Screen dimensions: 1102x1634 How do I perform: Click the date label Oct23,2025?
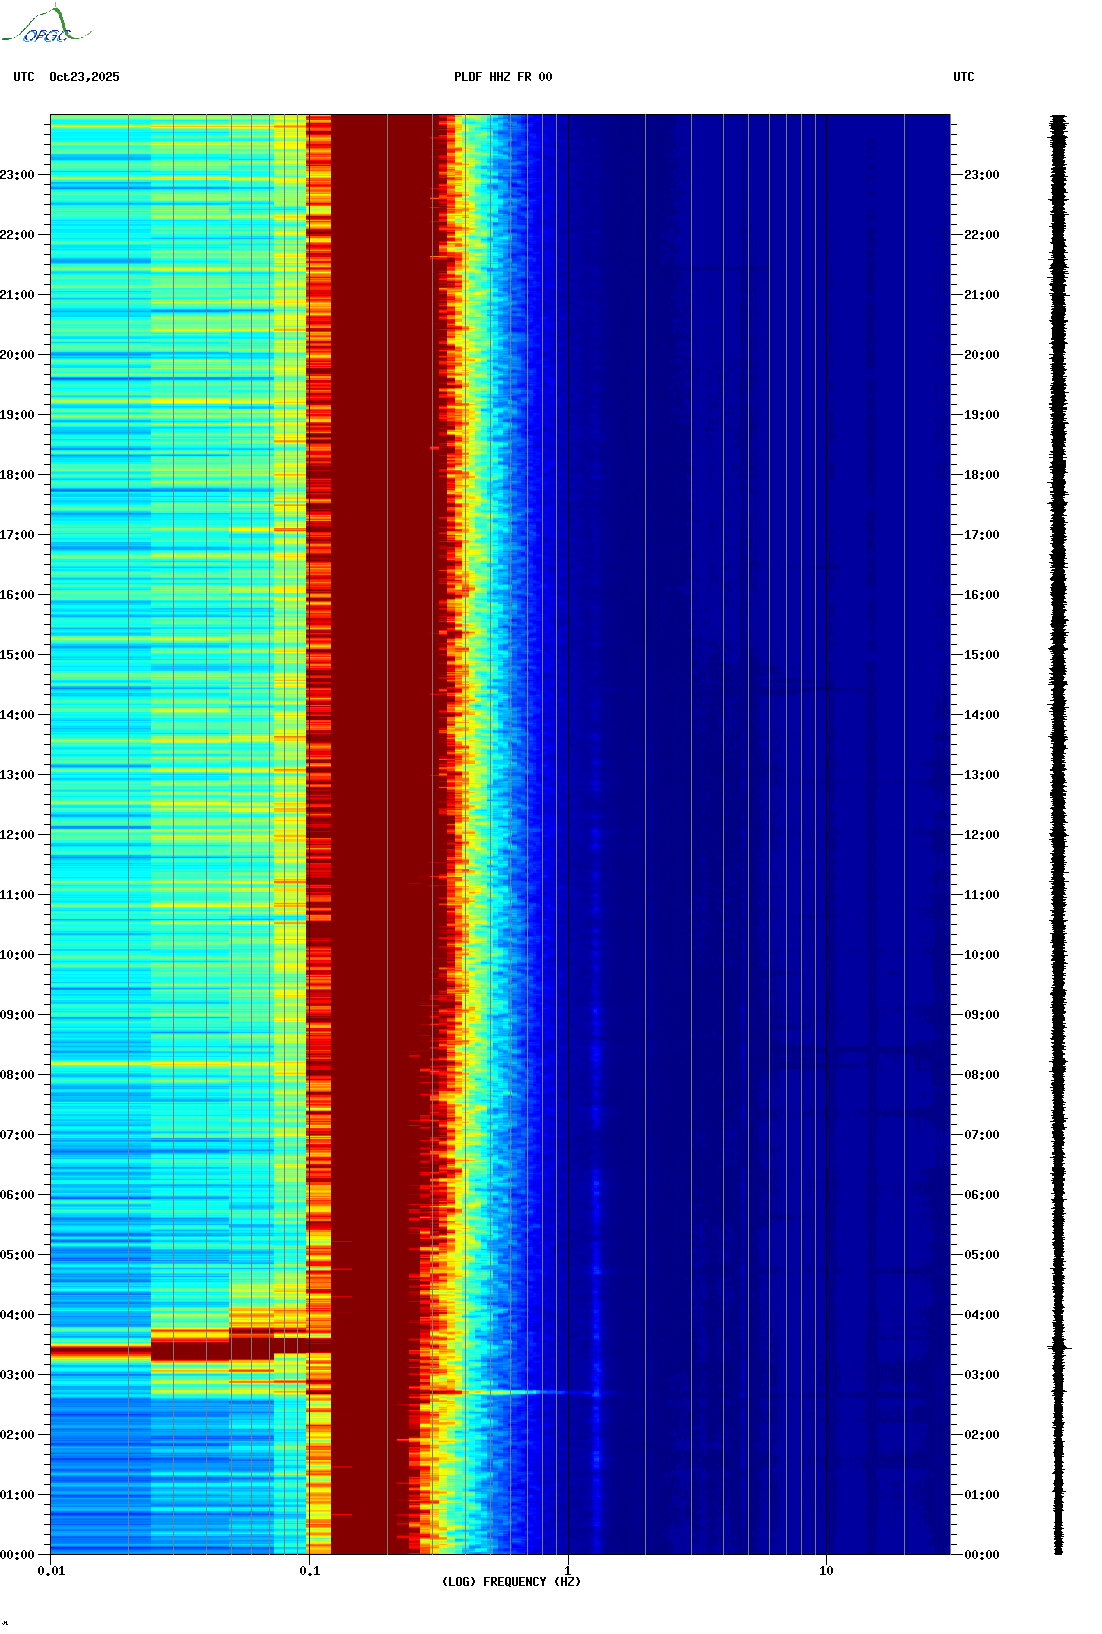pos(84,77)
